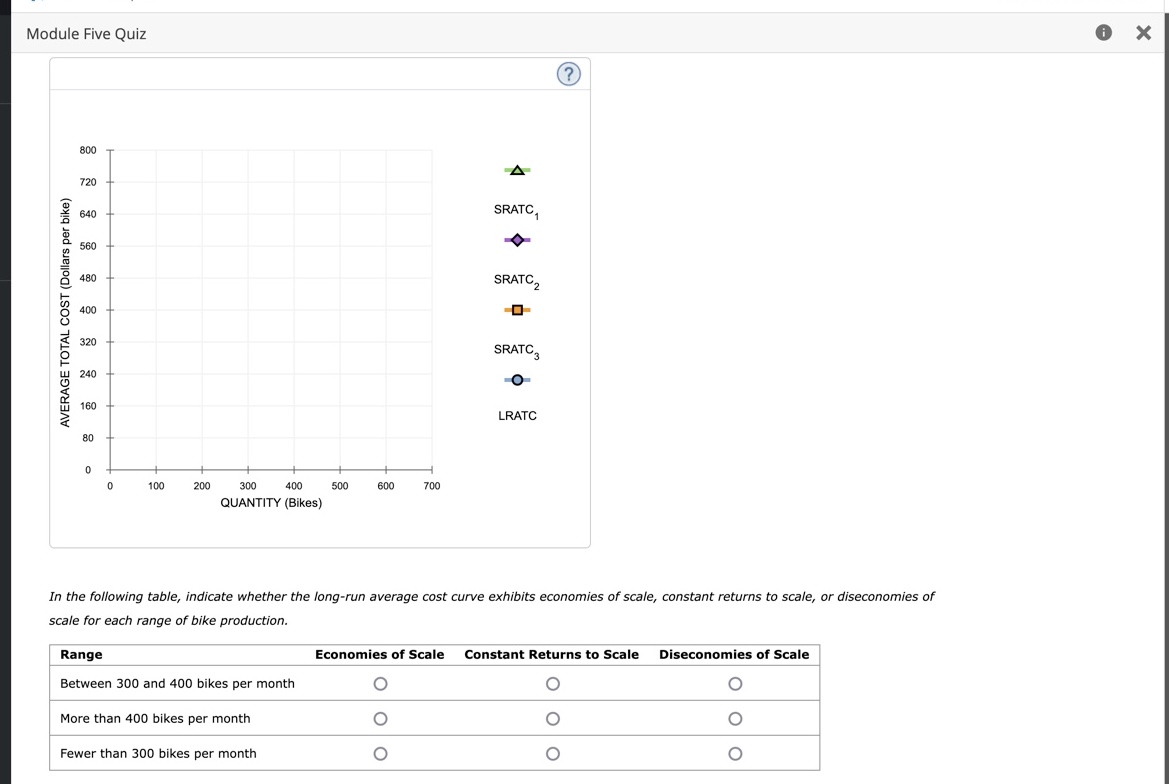
Task: Select Economies of Scale for more than 400 bikes
Action: (380, 718)
